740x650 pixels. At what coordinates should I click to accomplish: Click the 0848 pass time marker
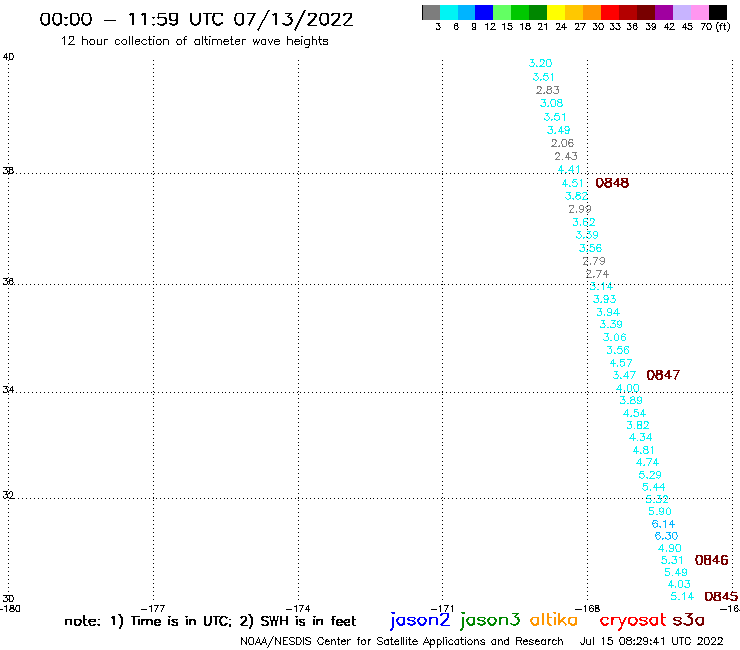point(612,183)
